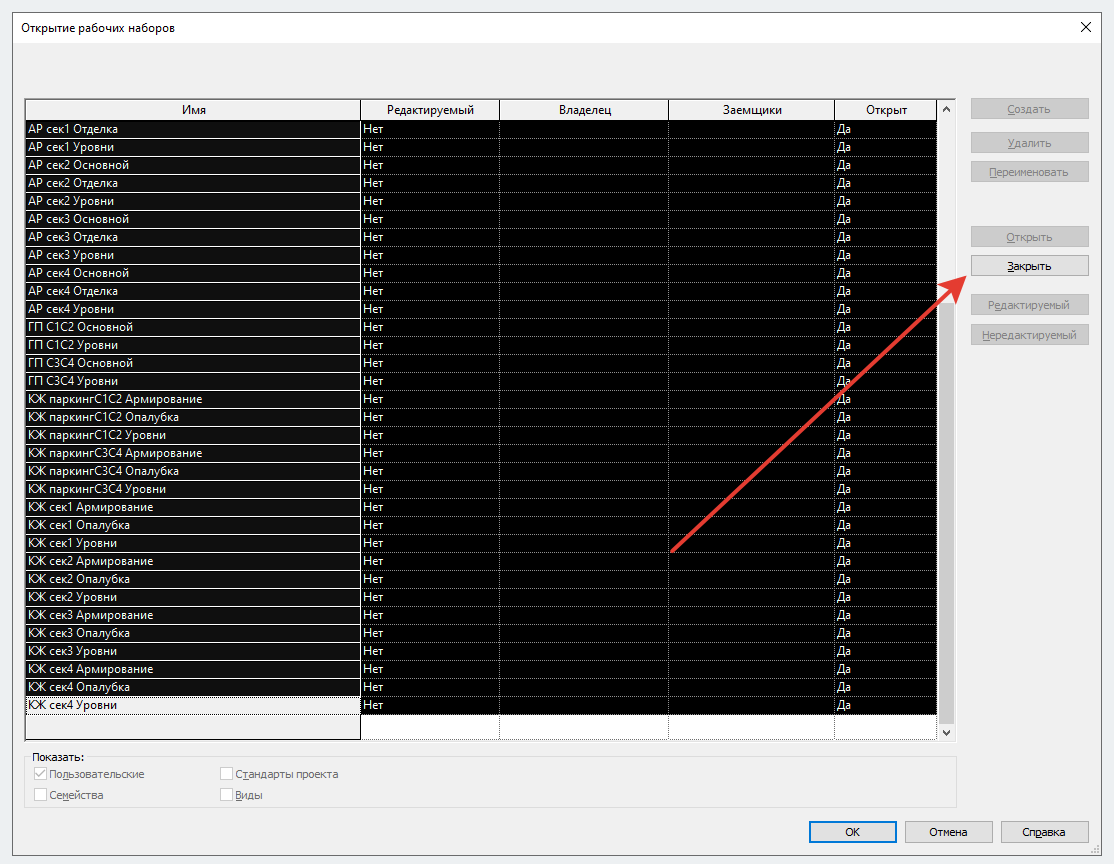Click the Заемщики column header
1114x864 pixels.
[x=752, y=110]
